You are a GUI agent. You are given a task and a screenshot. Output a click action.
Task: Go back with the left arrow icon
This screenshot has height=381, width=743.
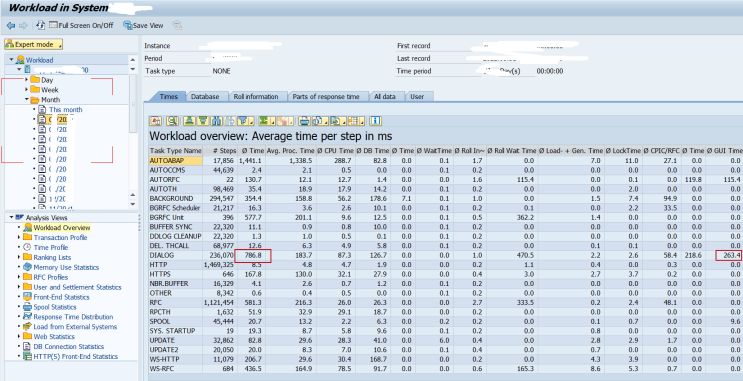point(10,26)
